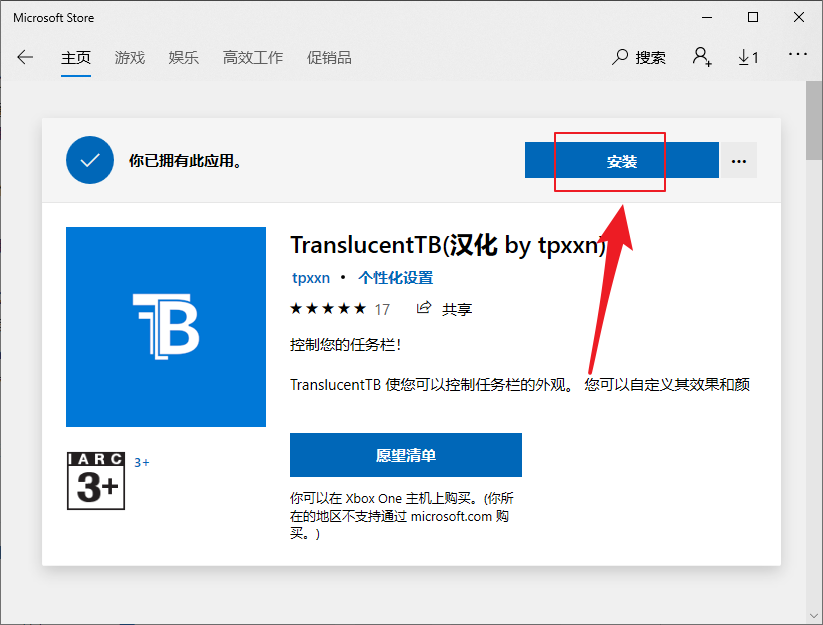Click the 搜索 search button
Image resolution: width=823 pixels, height=625 pixels.
coord(639,57)
